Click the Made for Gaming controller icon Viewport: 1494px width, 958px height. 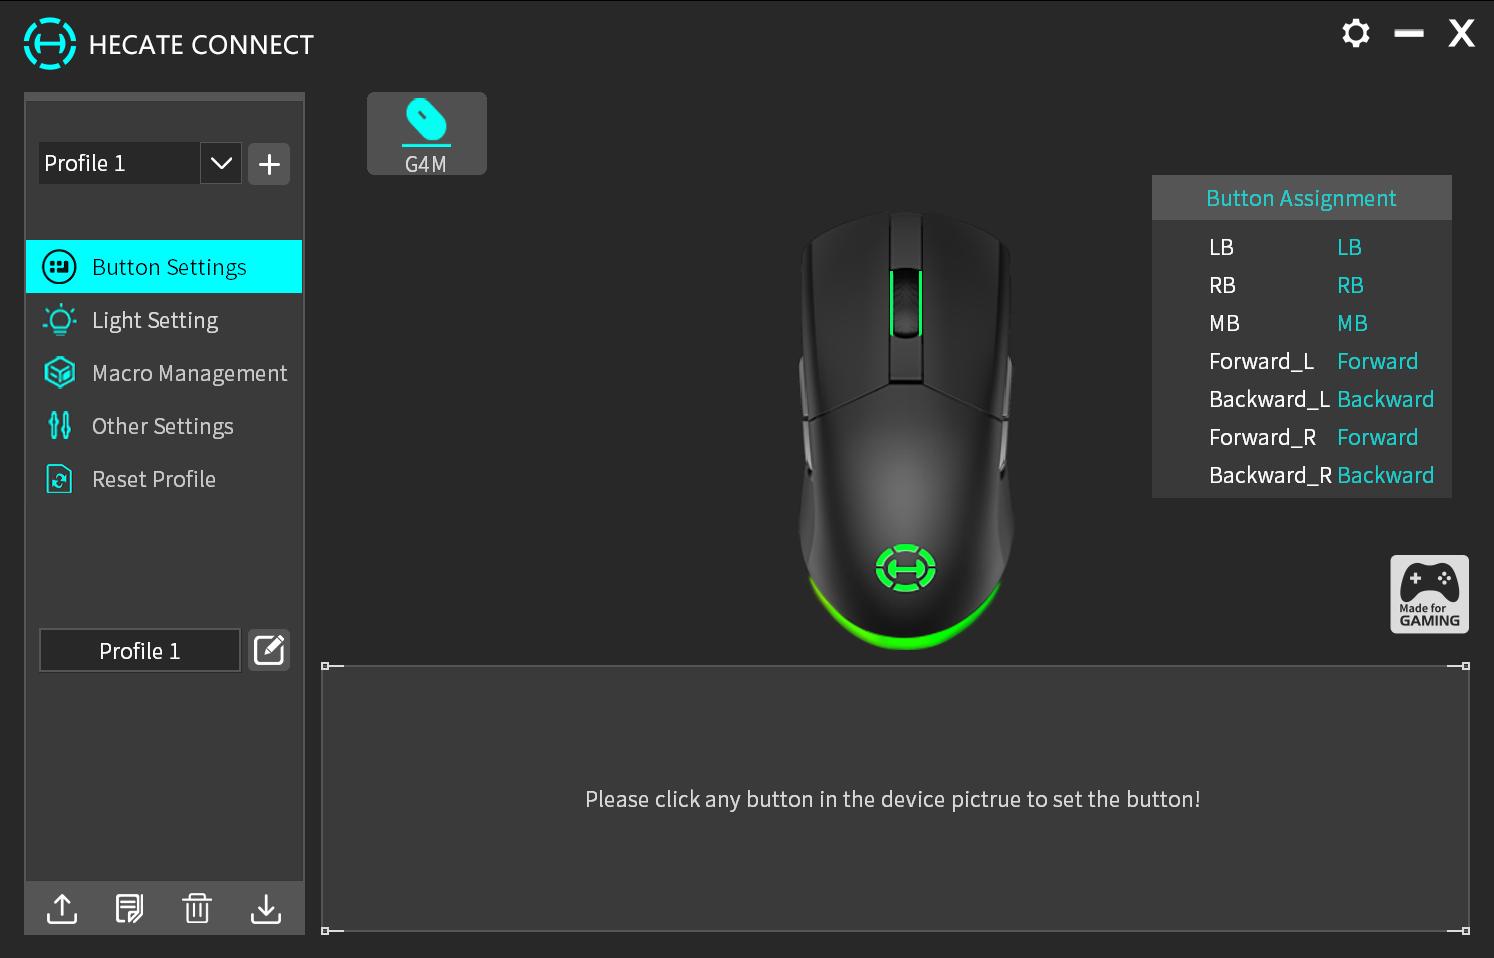1429,594
